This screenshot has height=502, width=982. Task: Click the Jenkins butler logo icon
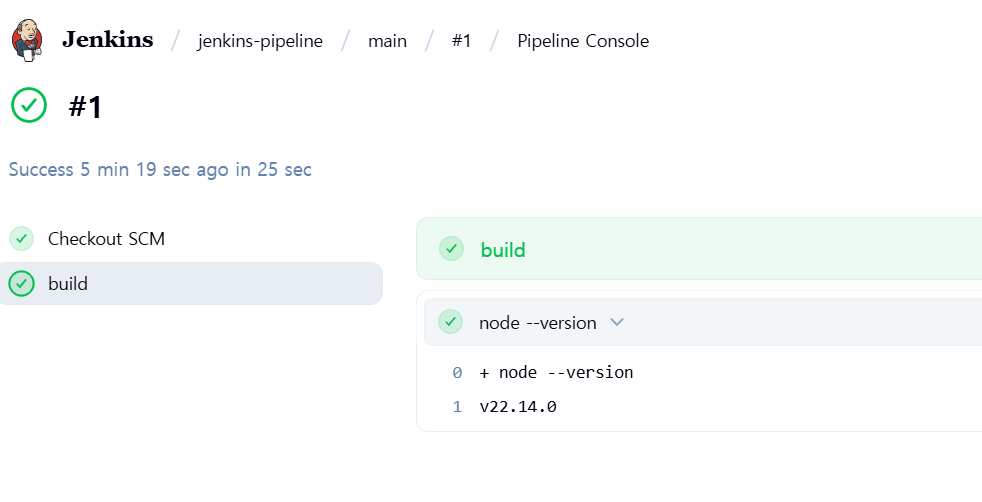[x=27, y=40]
